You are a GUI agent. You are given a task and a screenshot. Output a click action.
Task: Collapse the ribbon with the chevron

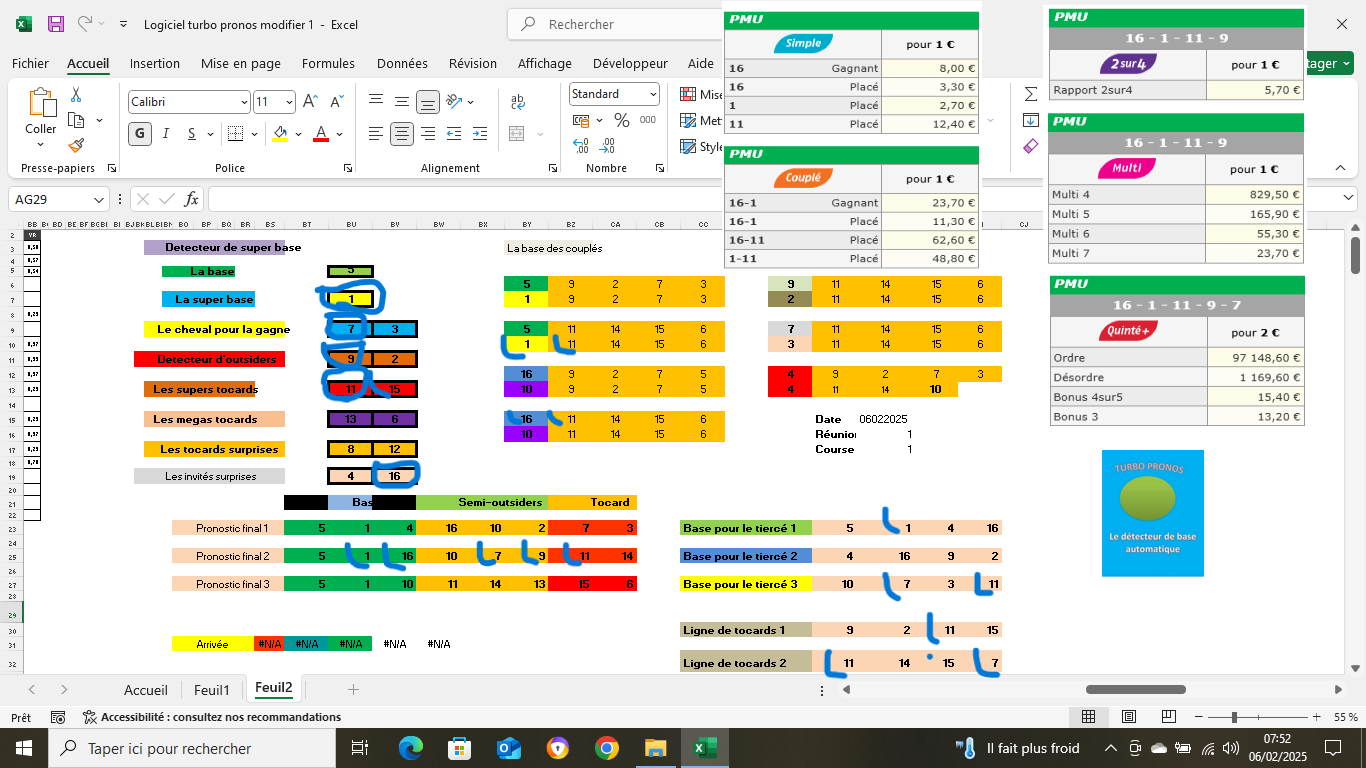pos(1342,168)
